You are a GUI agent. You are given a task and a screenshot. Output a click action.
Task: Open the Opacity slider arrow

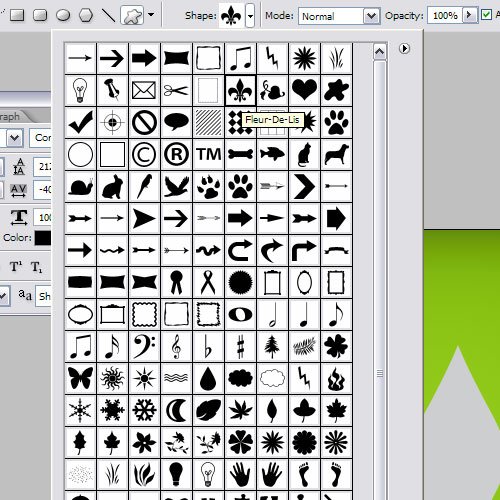tap(469, 15)
